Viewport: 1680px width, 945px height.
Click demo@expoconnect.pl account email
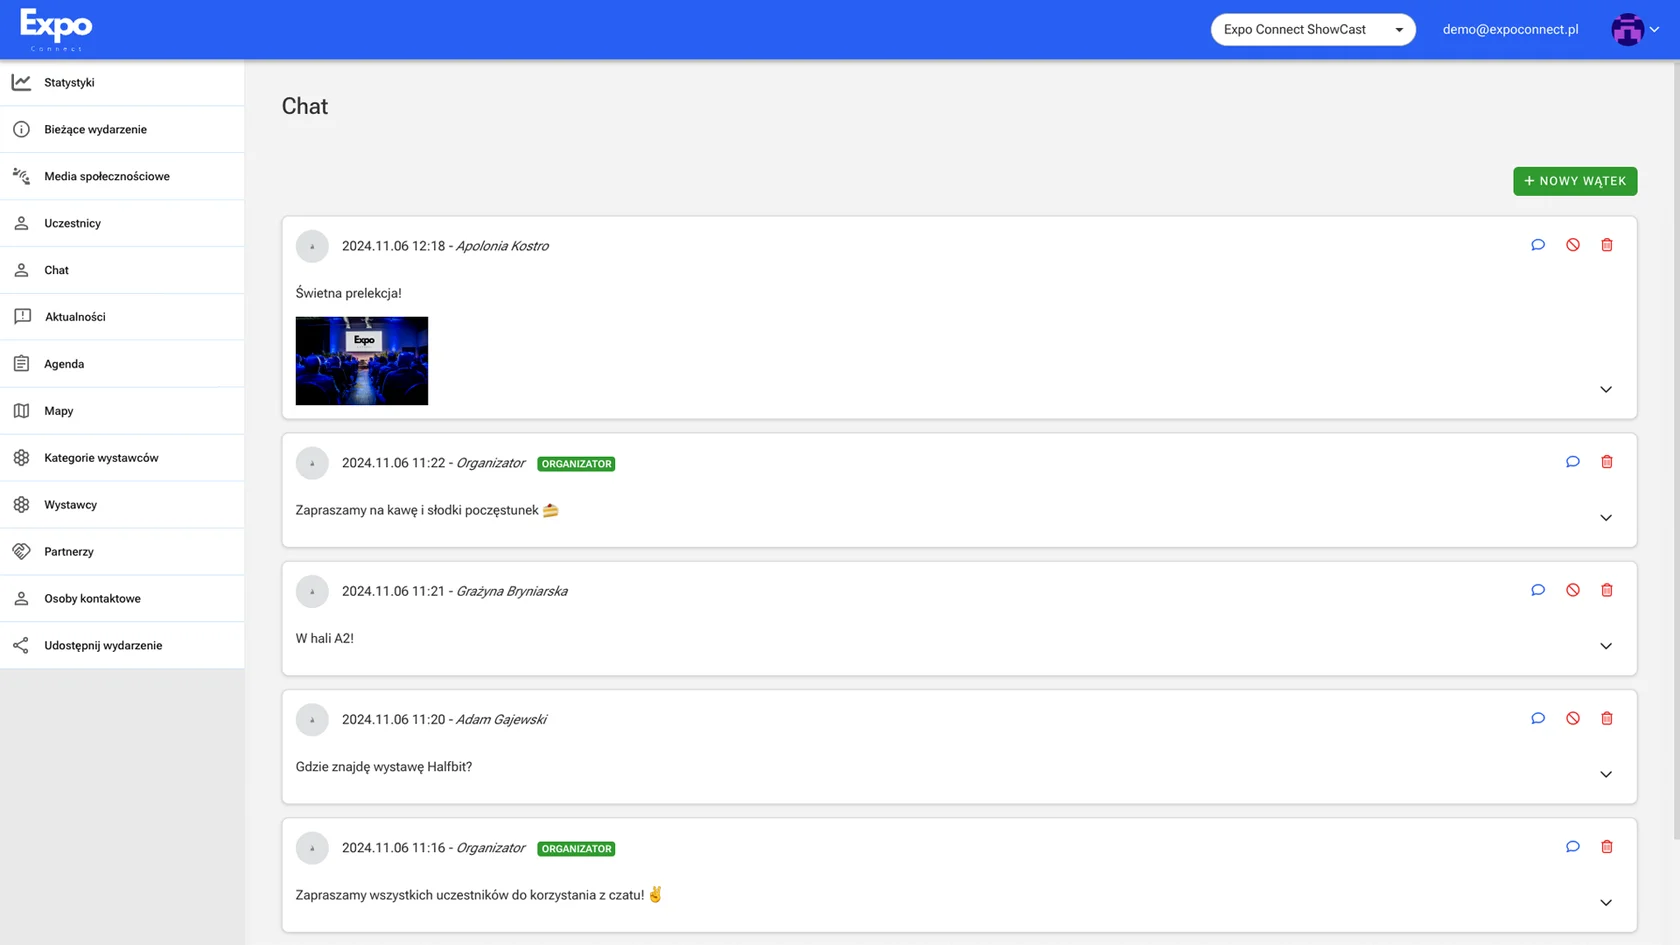[1510, 29]
